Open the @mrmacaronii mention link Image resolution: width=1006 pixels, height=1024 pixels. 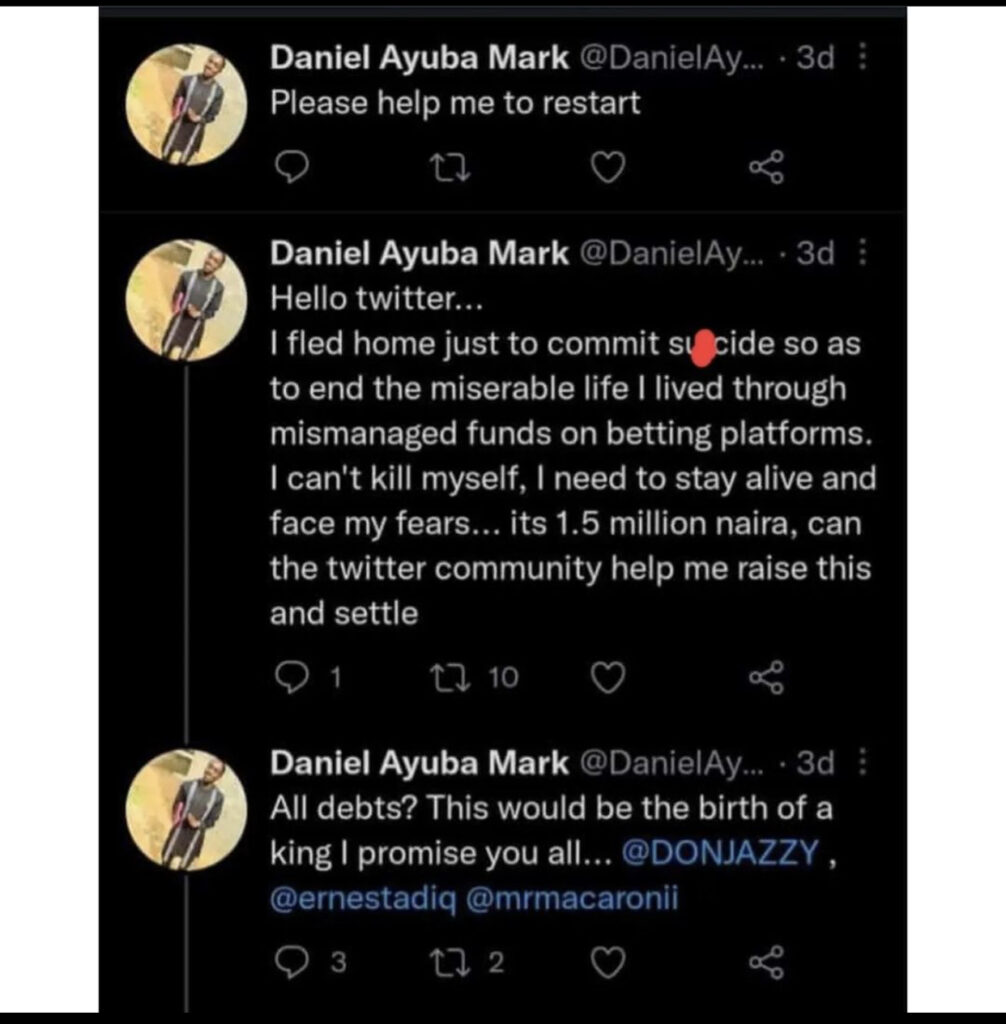pyautogui.click(x=572, y=899)
